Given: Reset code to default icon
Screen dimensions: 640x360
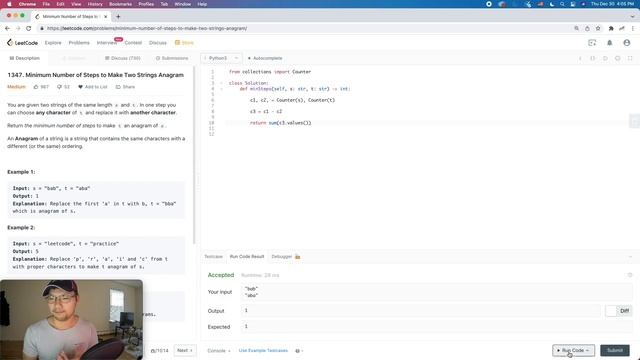Looking at the screenshot, I should [x=605, y=58].
